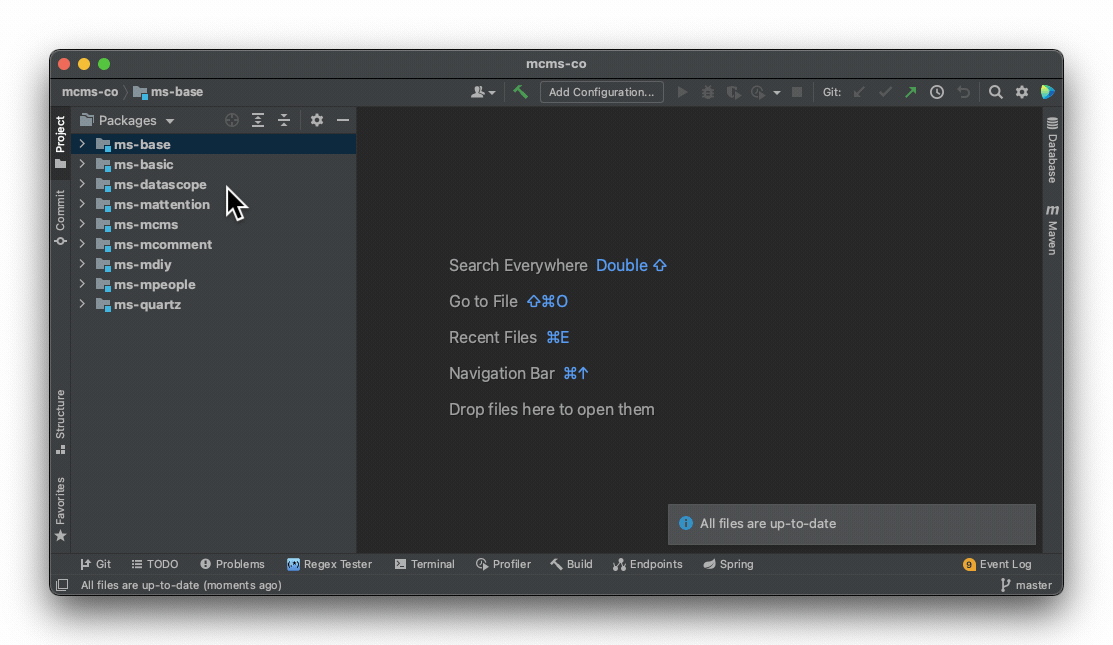Select the ms-mcomment module

click(162, 244)
